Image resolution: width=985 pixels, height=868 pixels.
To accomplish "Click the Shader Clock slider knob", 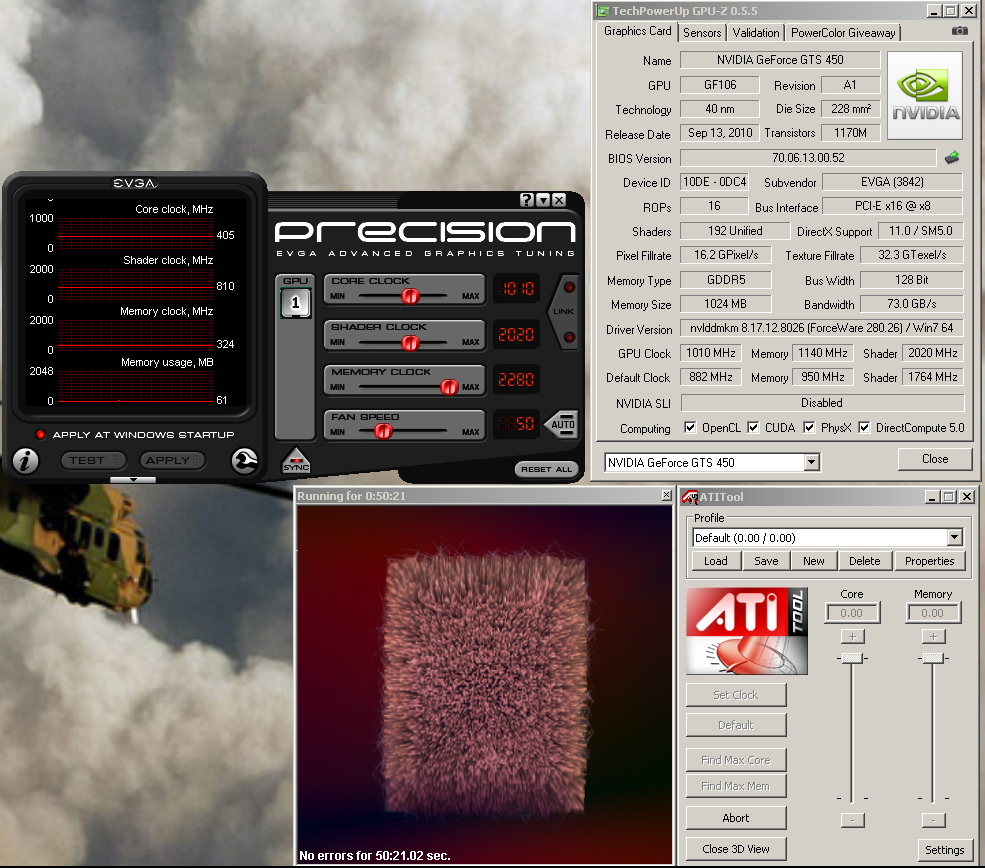I will click(410, 343).
